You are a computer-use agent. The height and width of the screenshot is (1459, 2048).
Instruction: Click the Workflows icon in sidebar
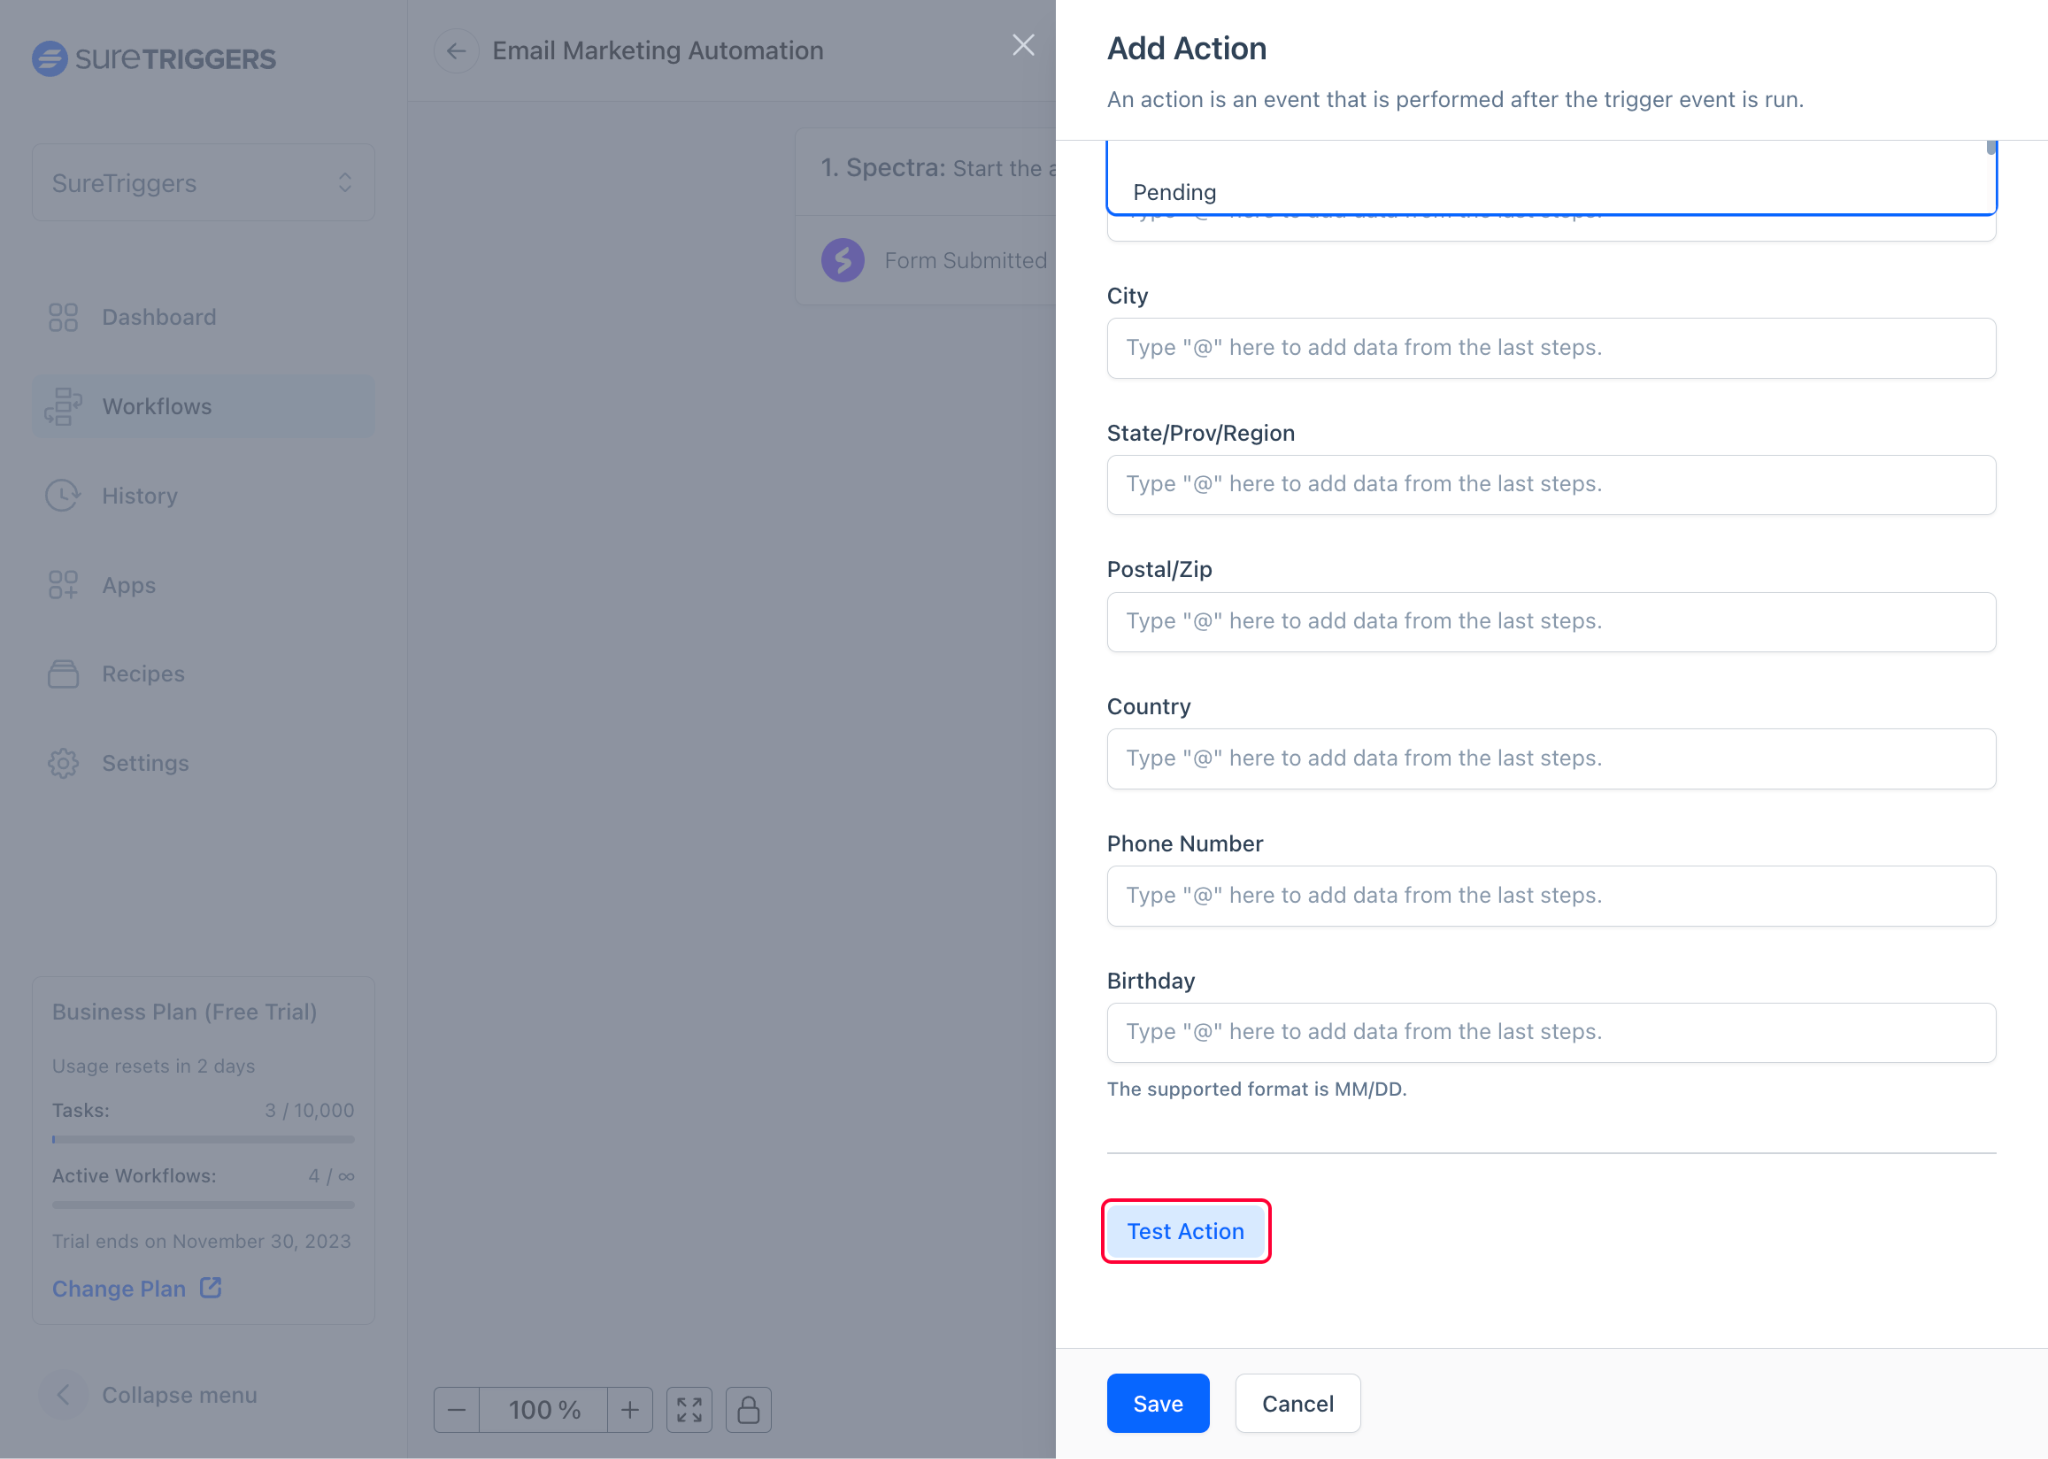click(x=62, y=406)
